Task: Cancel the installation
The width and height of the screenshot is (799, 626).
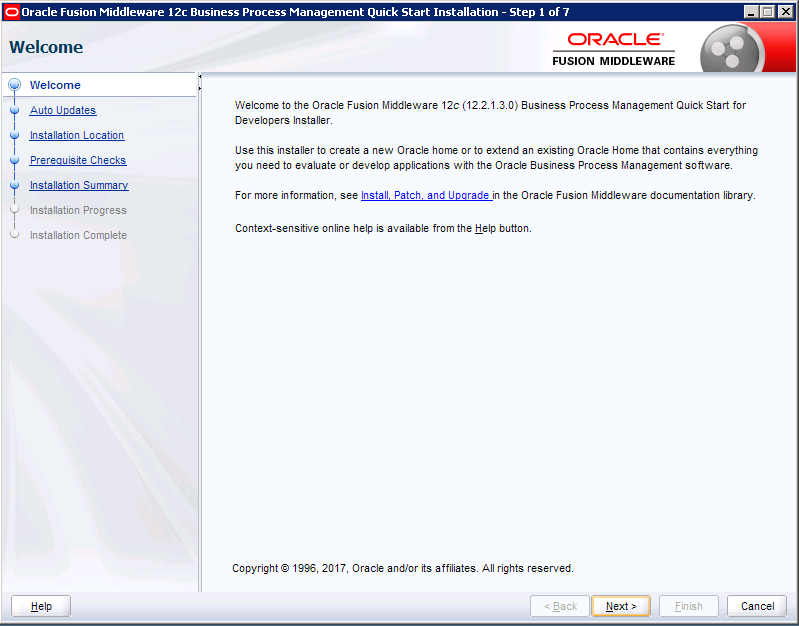Action: point(757,606)
